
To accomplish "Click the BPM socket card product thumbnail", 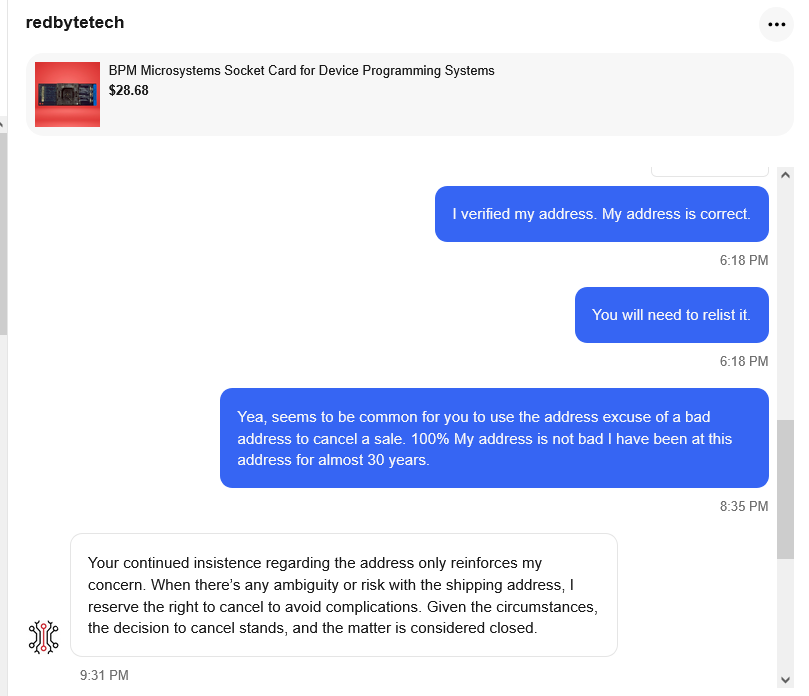I will [68, 94].
